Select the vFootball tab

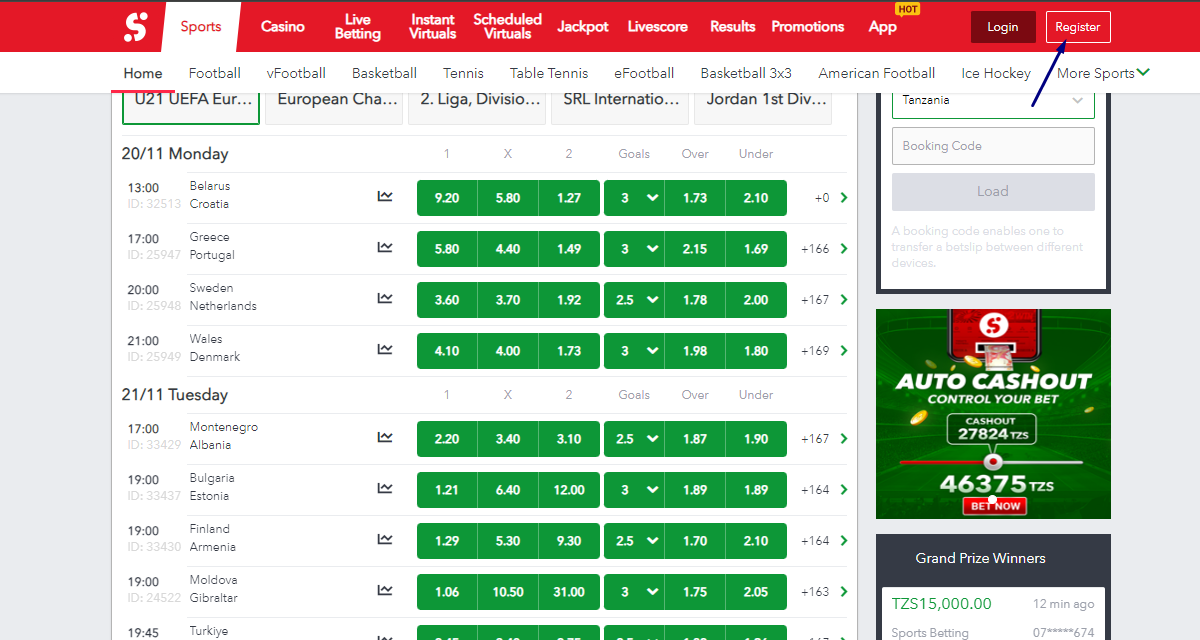tap(296, 73)
